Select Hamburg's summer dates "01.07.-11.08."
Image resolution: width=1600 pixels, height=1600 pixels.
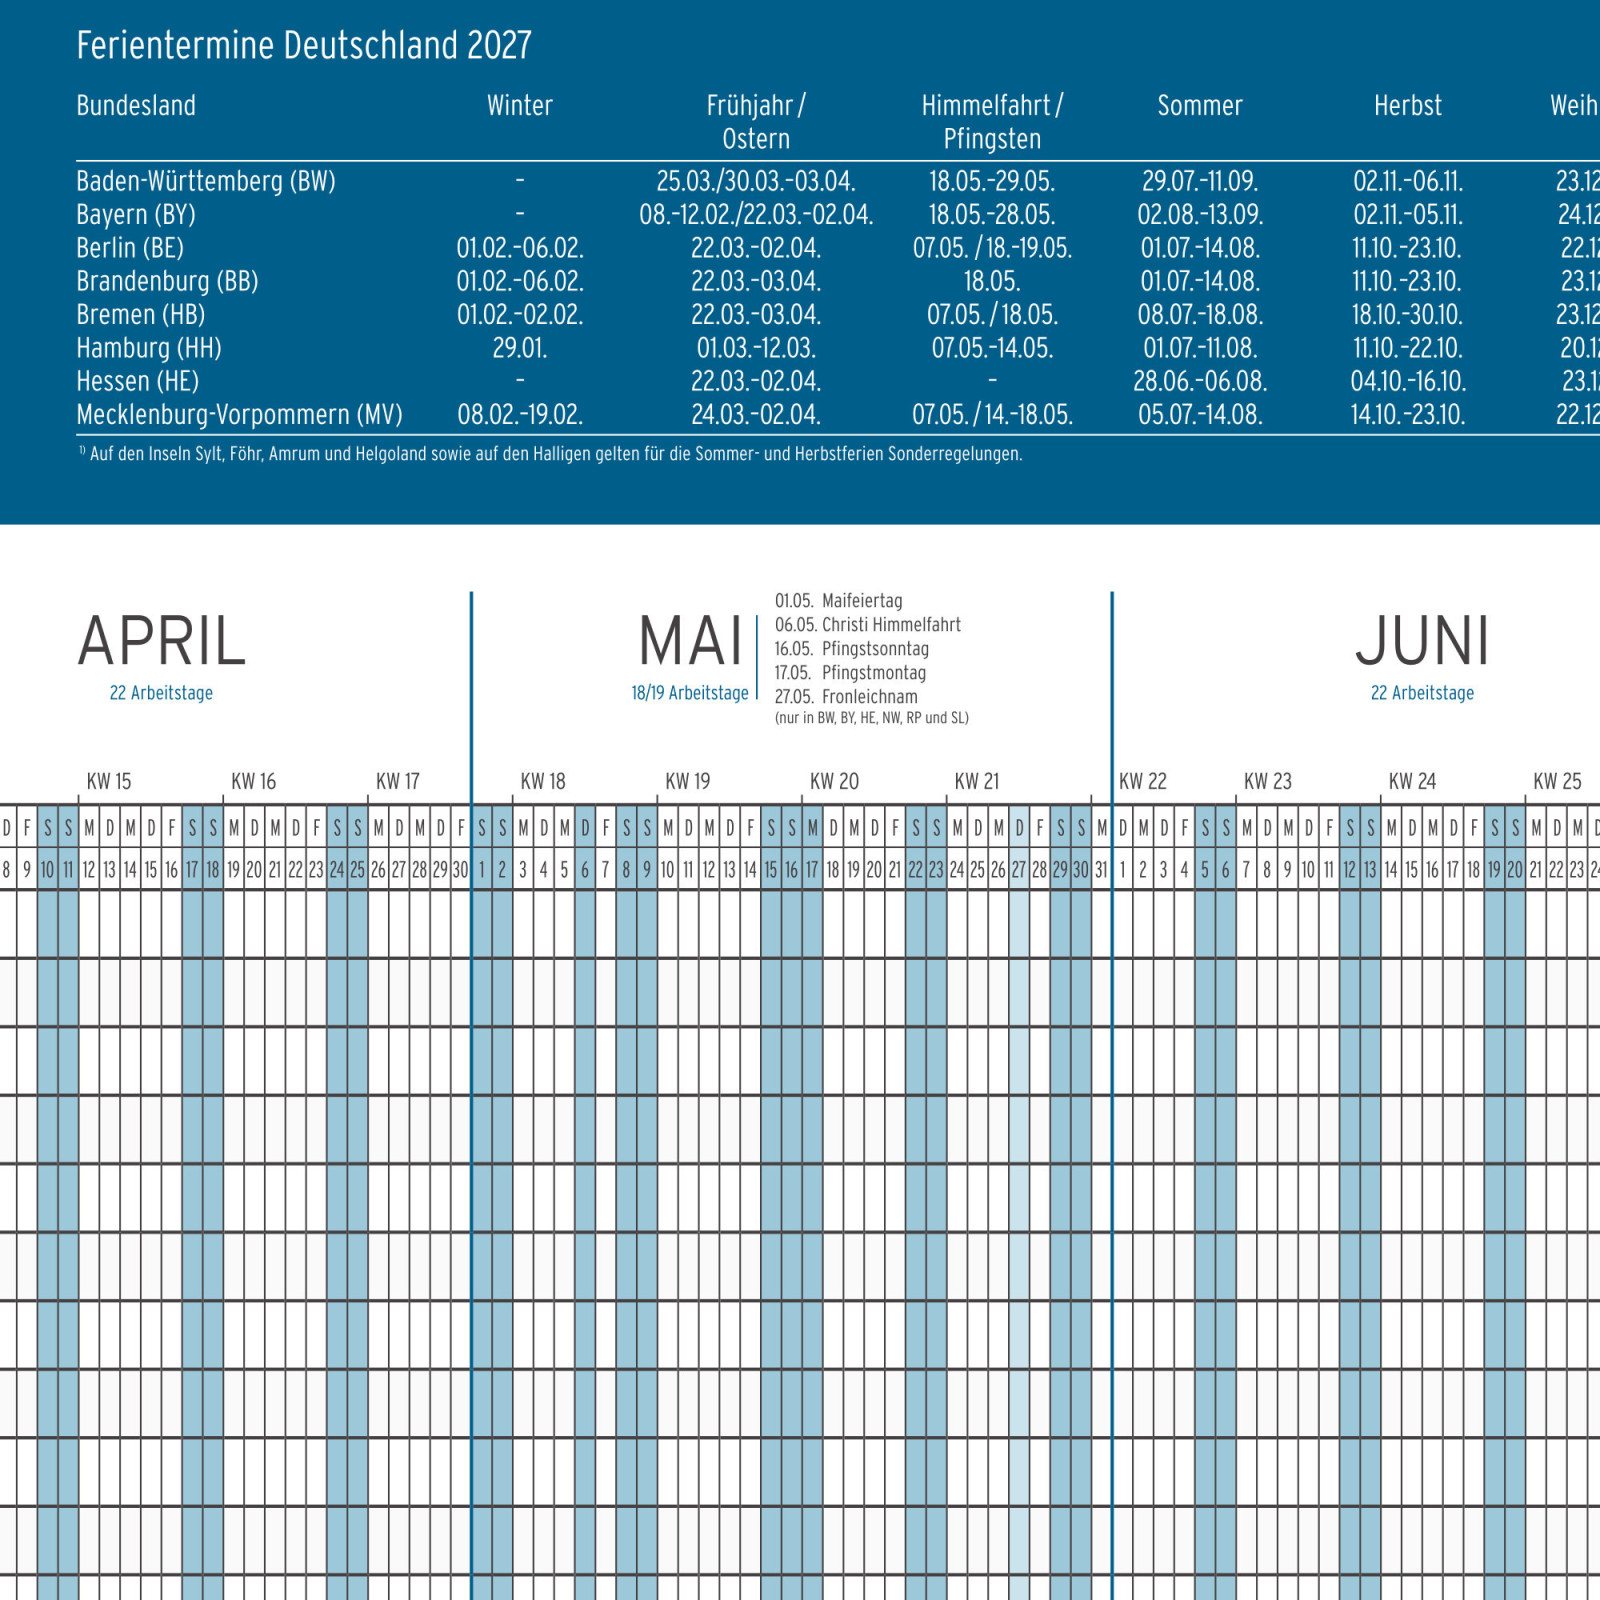pos(1200,348)
